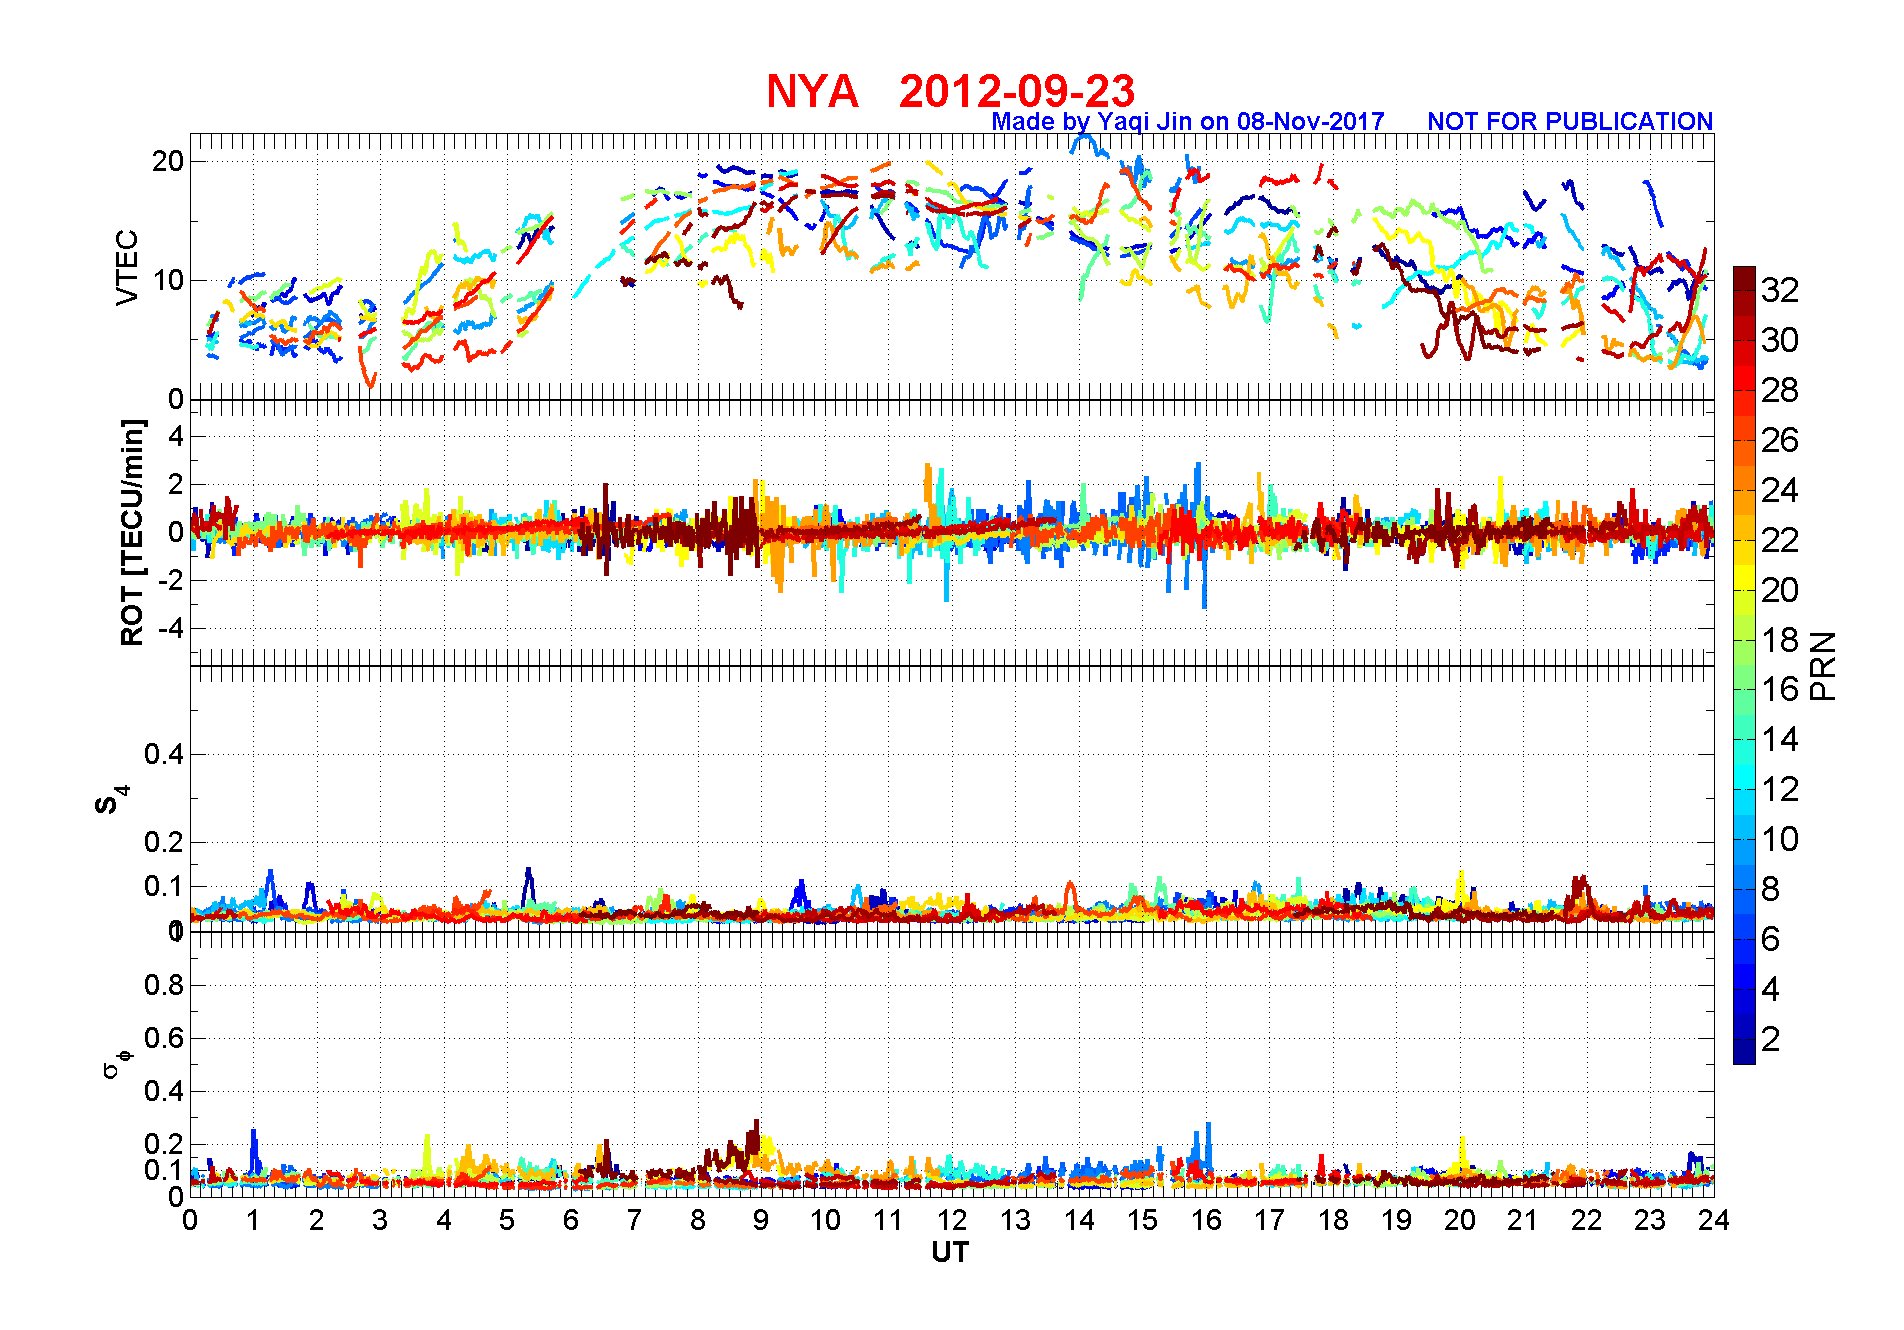Select colorbar PRN tick label 4
Viewport: 1904px width, 1330px height.
pyautogui.click(x=1771, y=989)
